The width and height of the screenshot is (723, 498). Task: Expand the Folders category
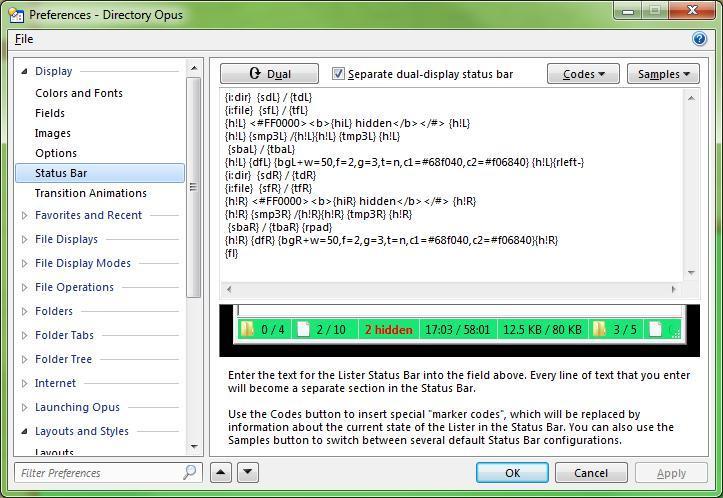pyautogui.click(x=24, y=311)
